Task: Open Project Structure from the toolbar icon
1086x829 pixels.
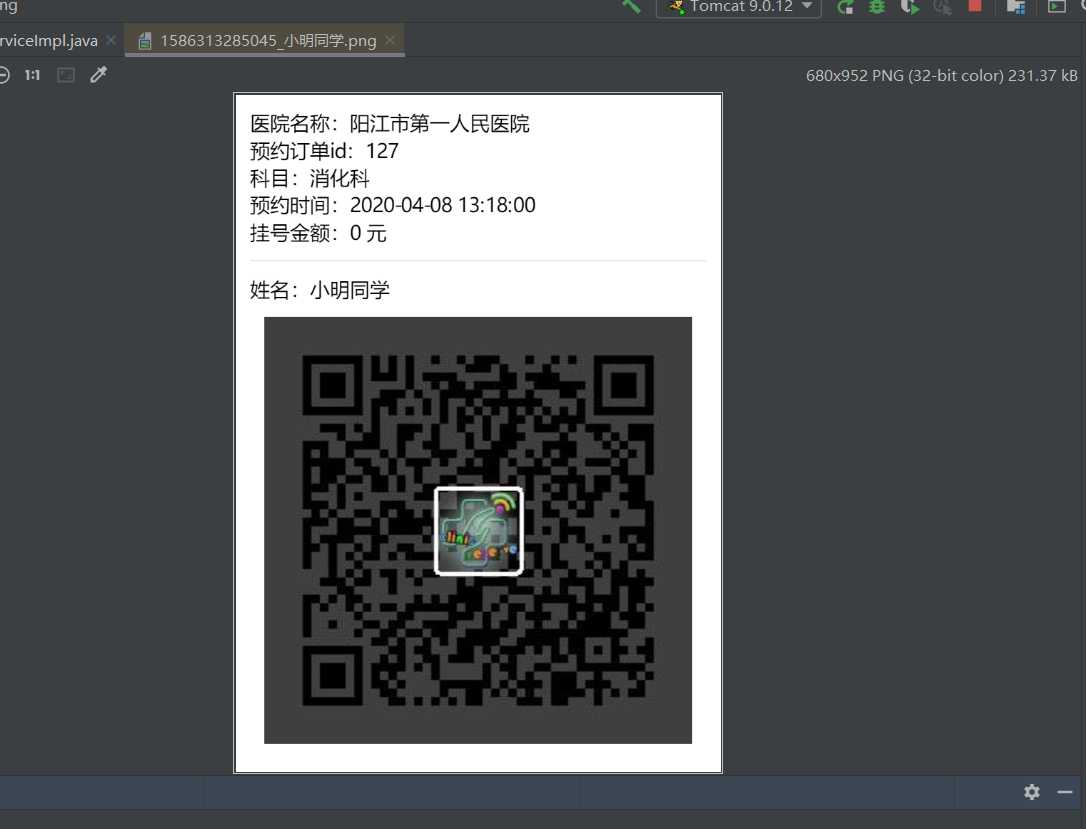Action: [x=1016, y=7]
